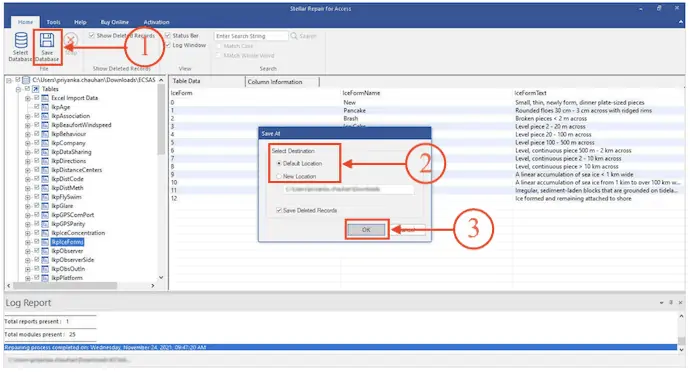Open the Tools ribbon tab
Viewport: 690px width, 372px height.
coord(53,22)
